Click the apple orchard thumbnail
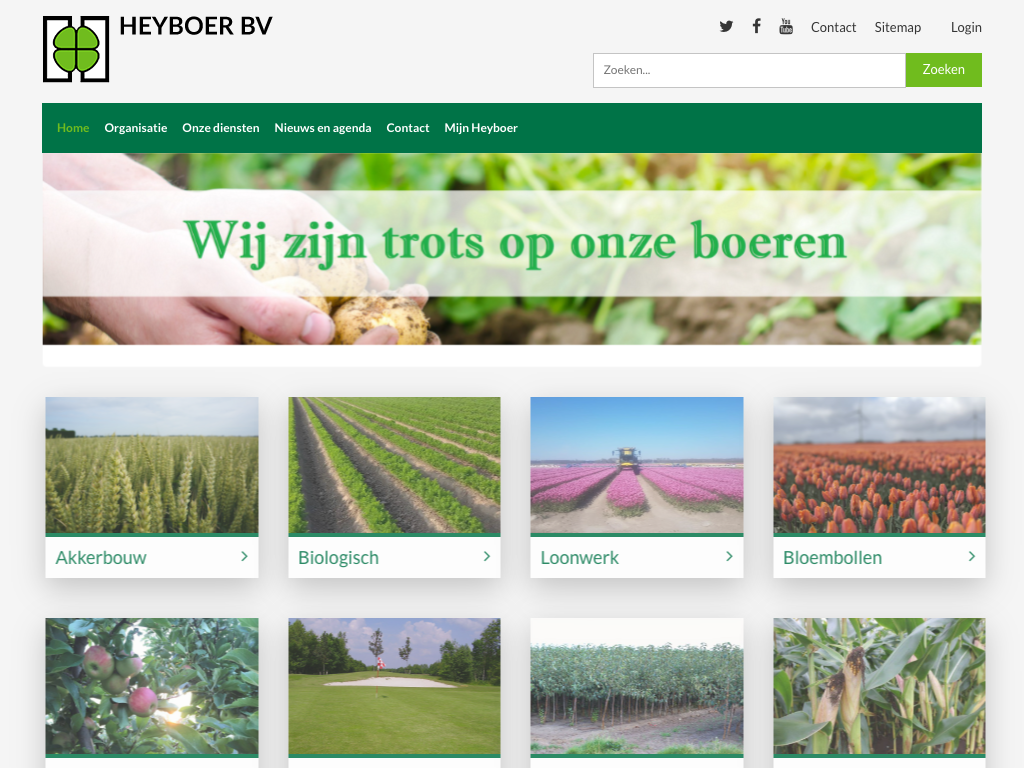 152,685
